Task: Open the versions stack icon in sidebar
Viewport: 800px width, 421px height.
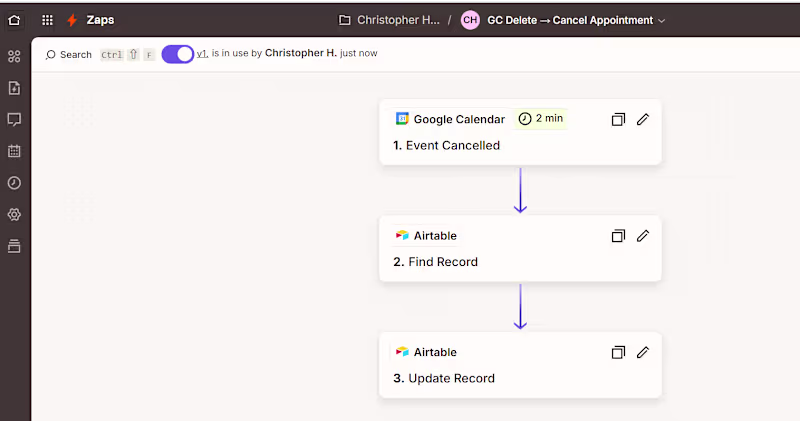Action: point(14,246)
